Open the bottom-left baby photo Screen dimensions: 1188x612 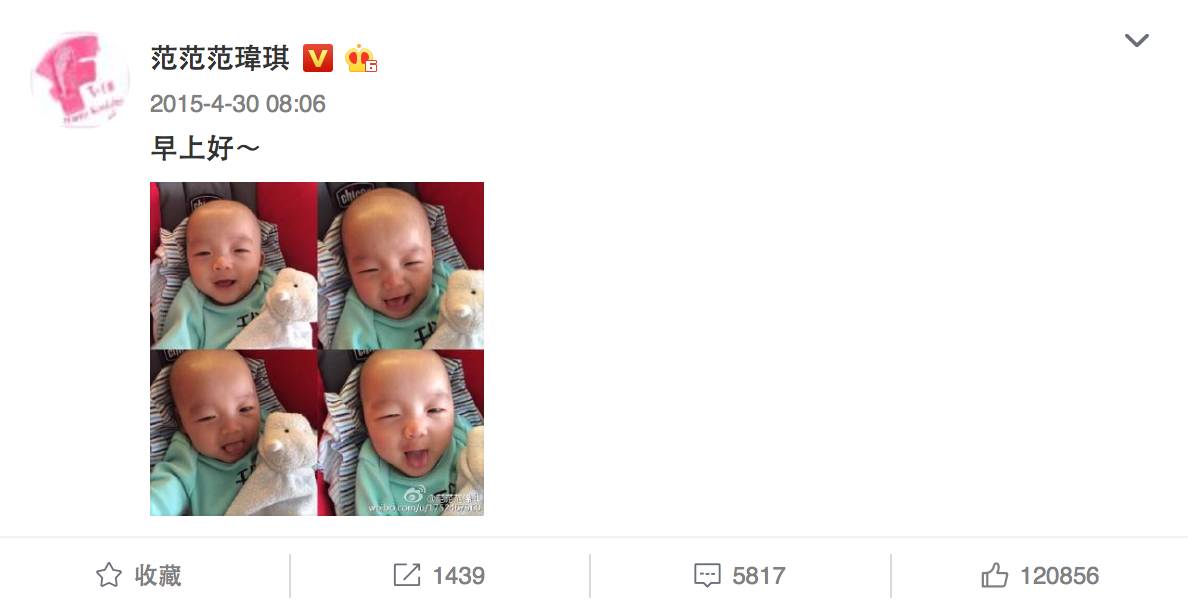coord(233,433)
